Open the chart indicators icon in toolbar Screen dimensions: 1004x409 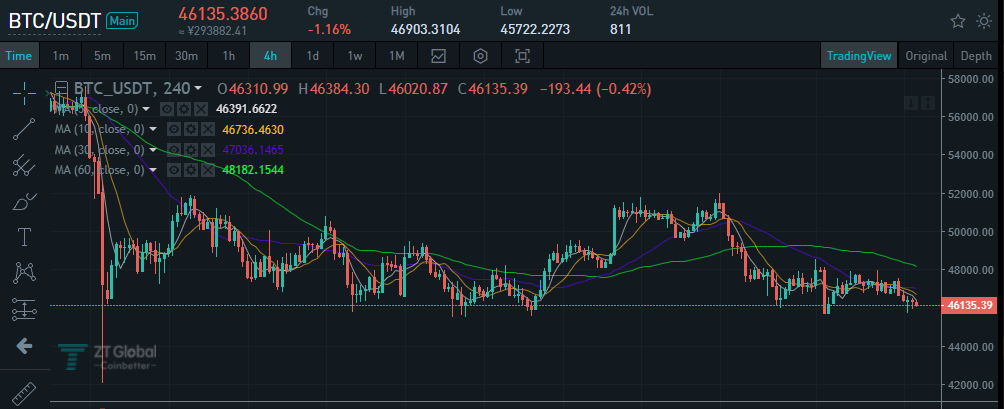(x=438, y=56)
